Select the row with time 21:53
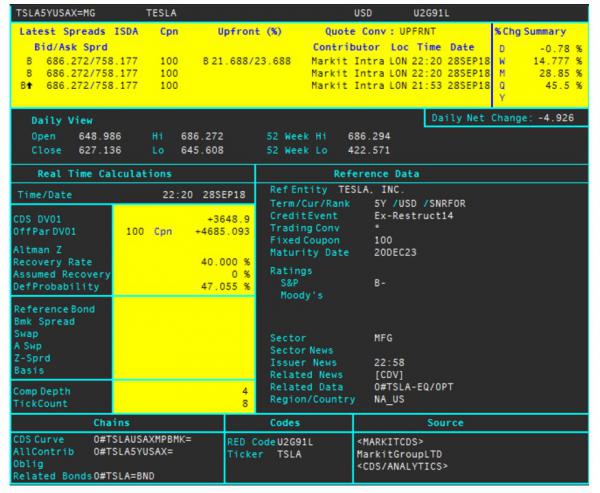 [x=255, y=85]
